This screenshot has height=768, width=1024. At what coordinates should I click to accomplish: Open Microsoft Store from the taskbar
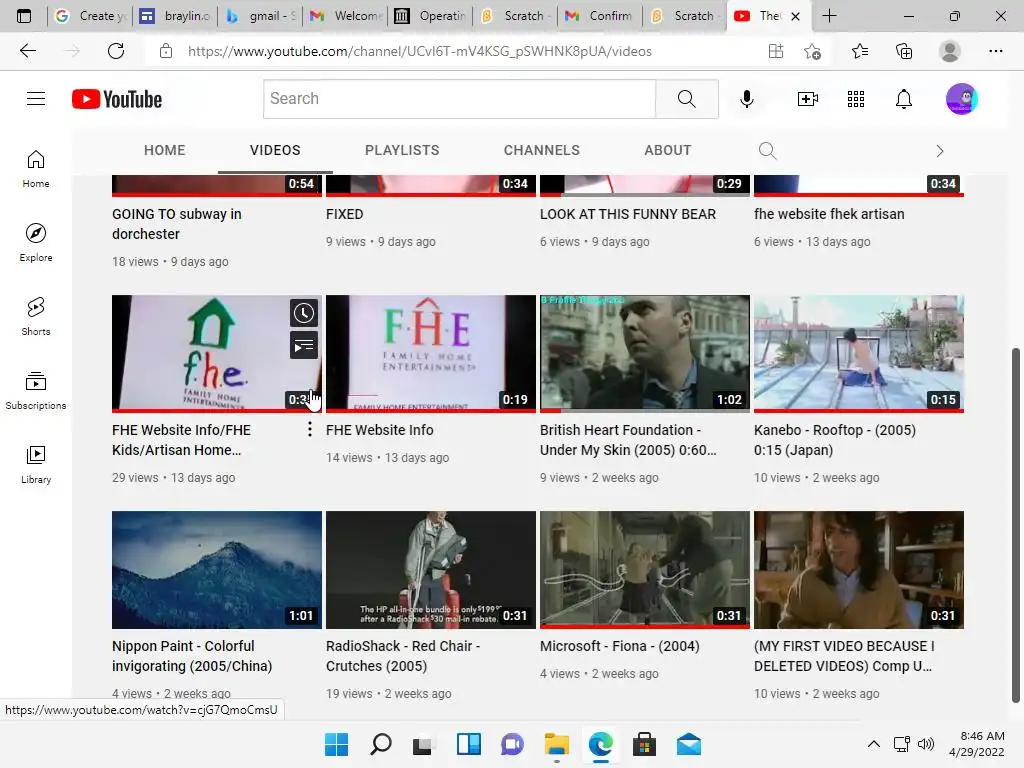point(645,744)
